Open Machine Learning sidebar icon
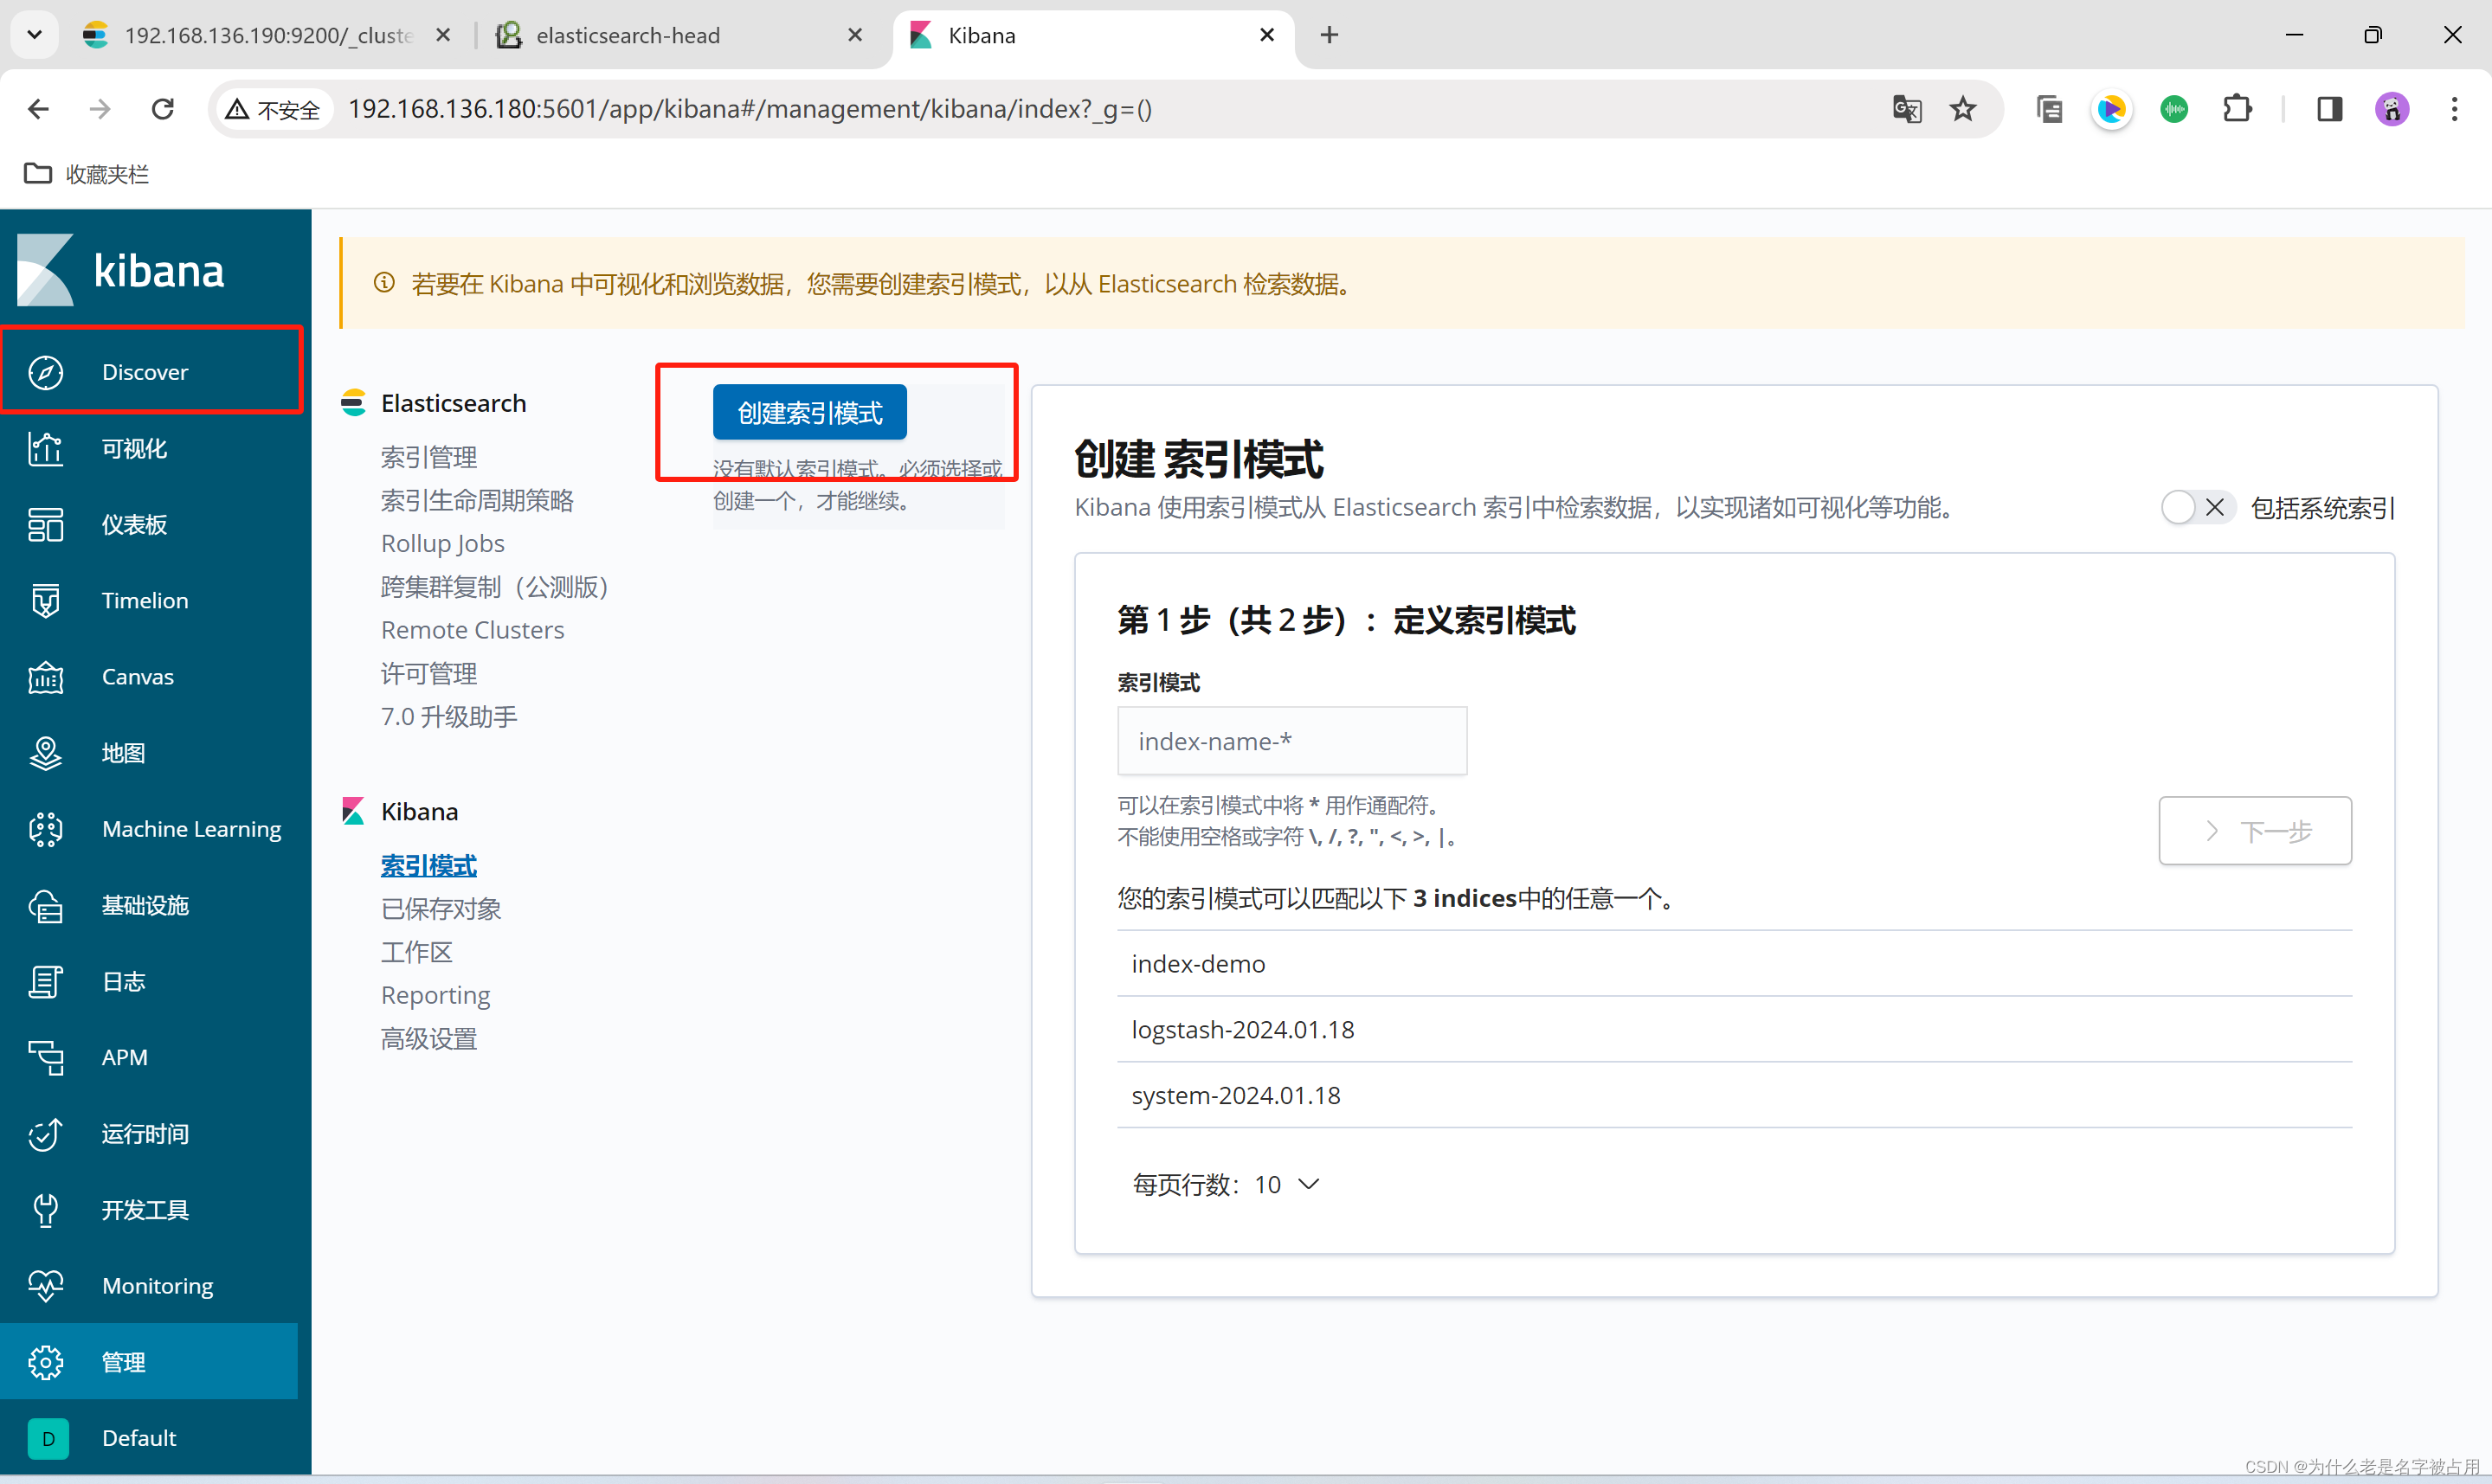The width and height of the screenshot is (2492, 1484). (46, 829)
